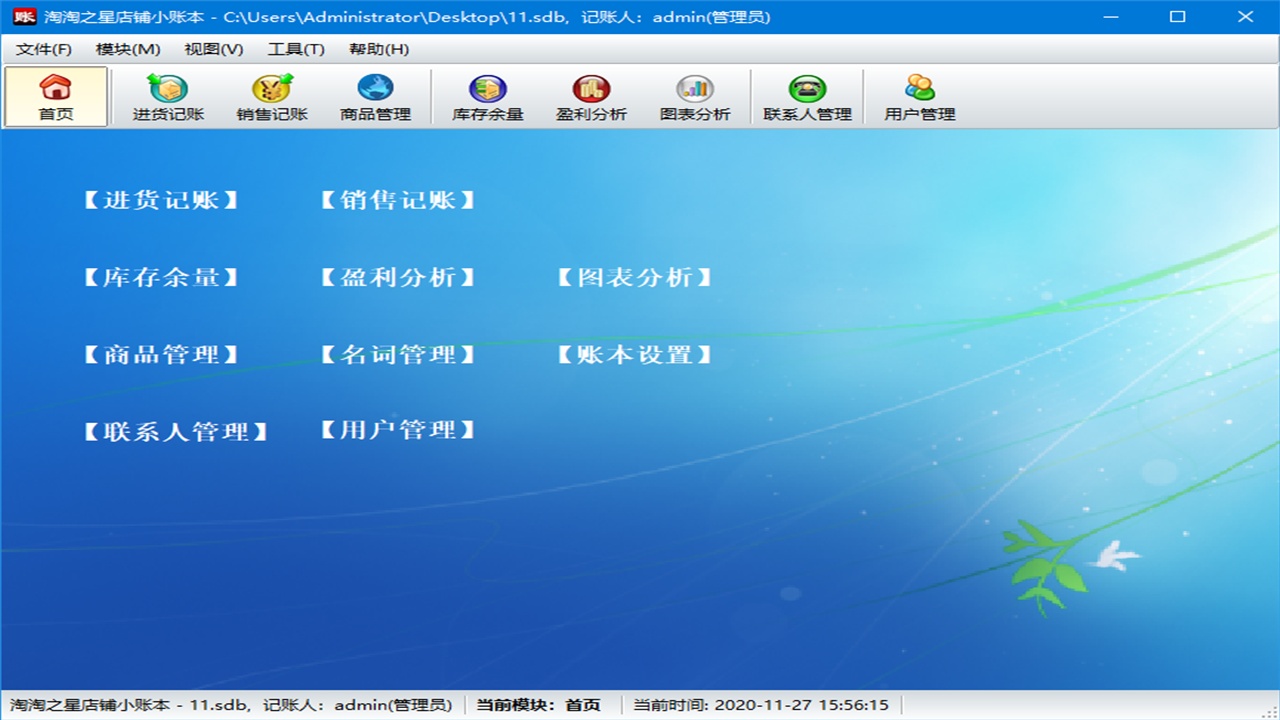The width and height of the screenshot is (1280, 720).
Task: Click the 【盈利分析】 home page link
Action: (398, 277)
